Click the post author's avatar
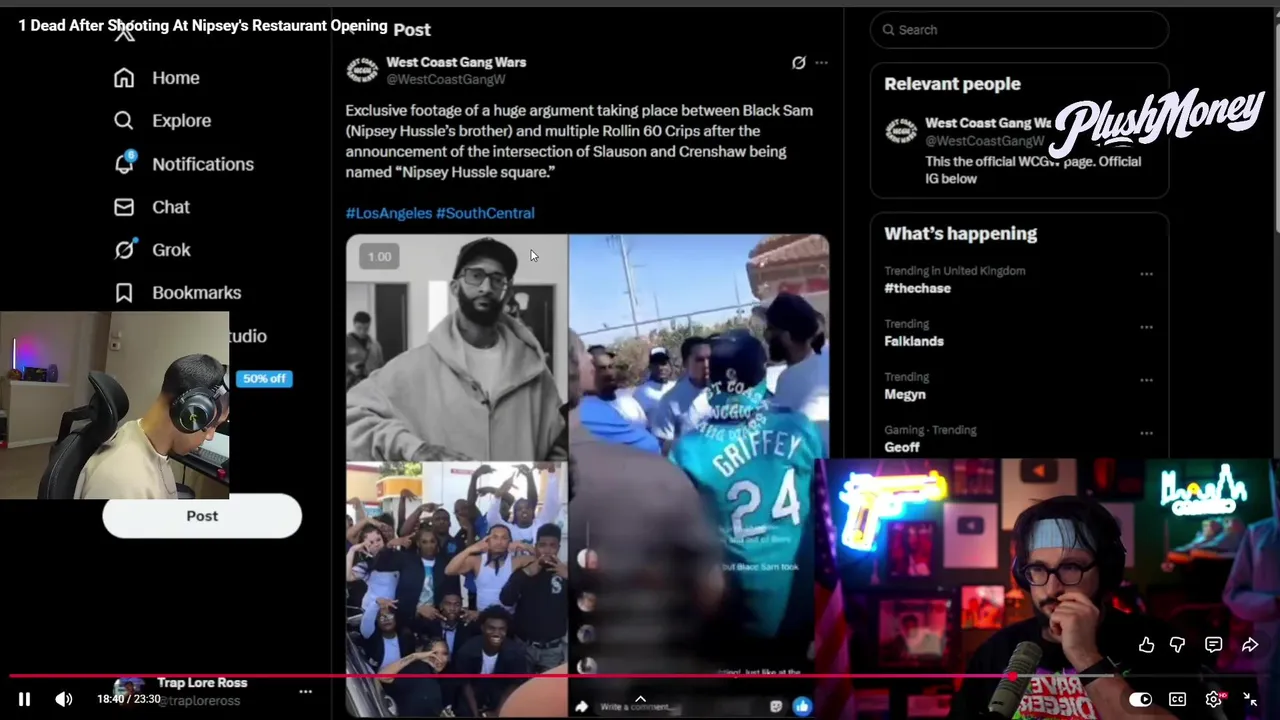1280x720 pixels. pos(362,70)
